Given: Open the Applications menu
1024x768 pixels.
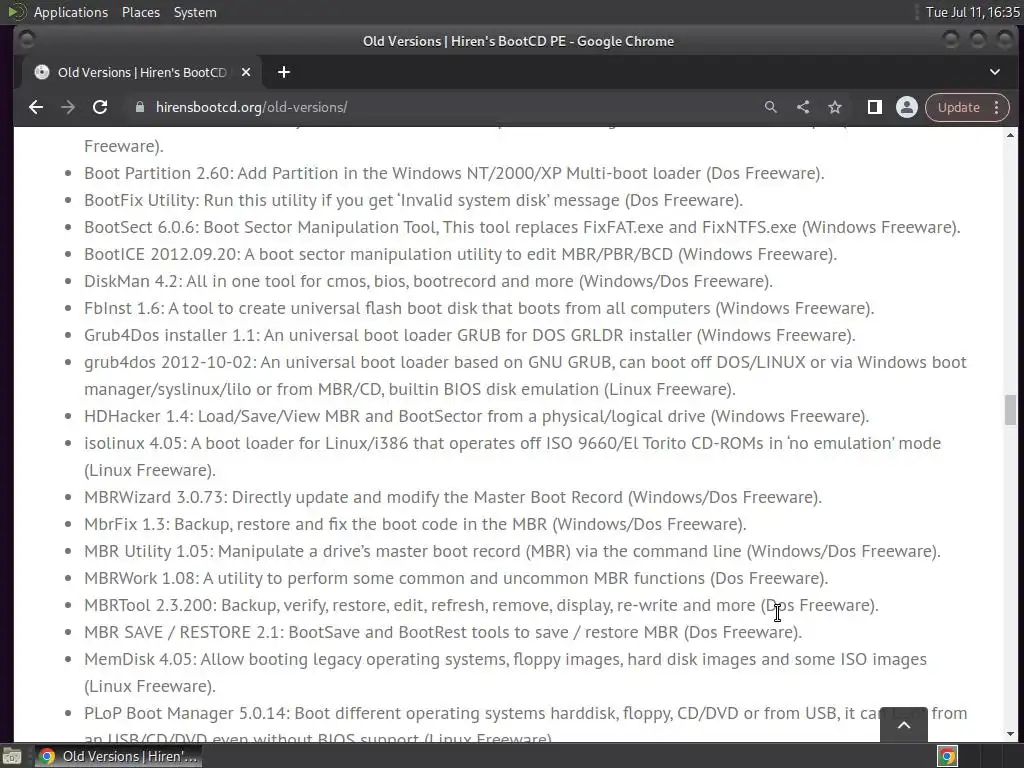Looking at the screenshot, I should 71,12.
